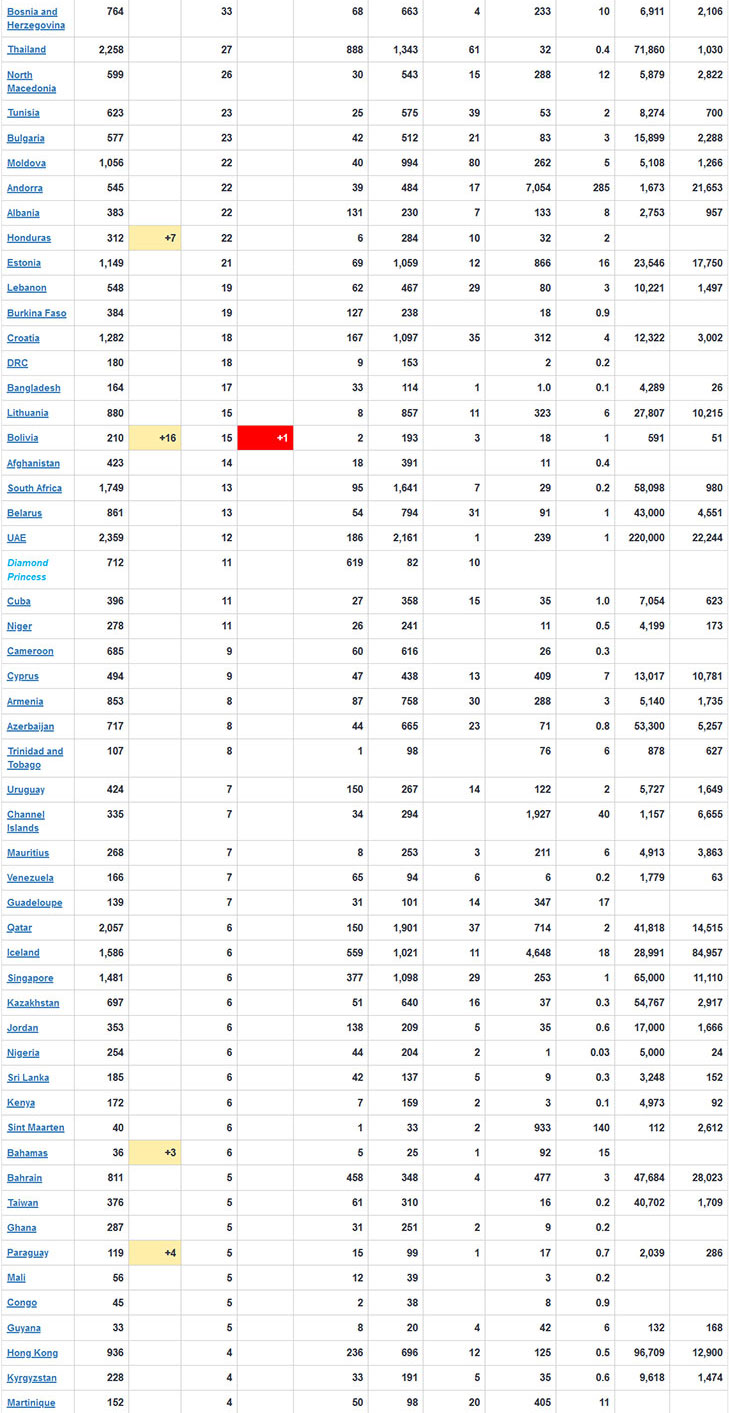Open the Burkina Faso link

pos(36,313)
